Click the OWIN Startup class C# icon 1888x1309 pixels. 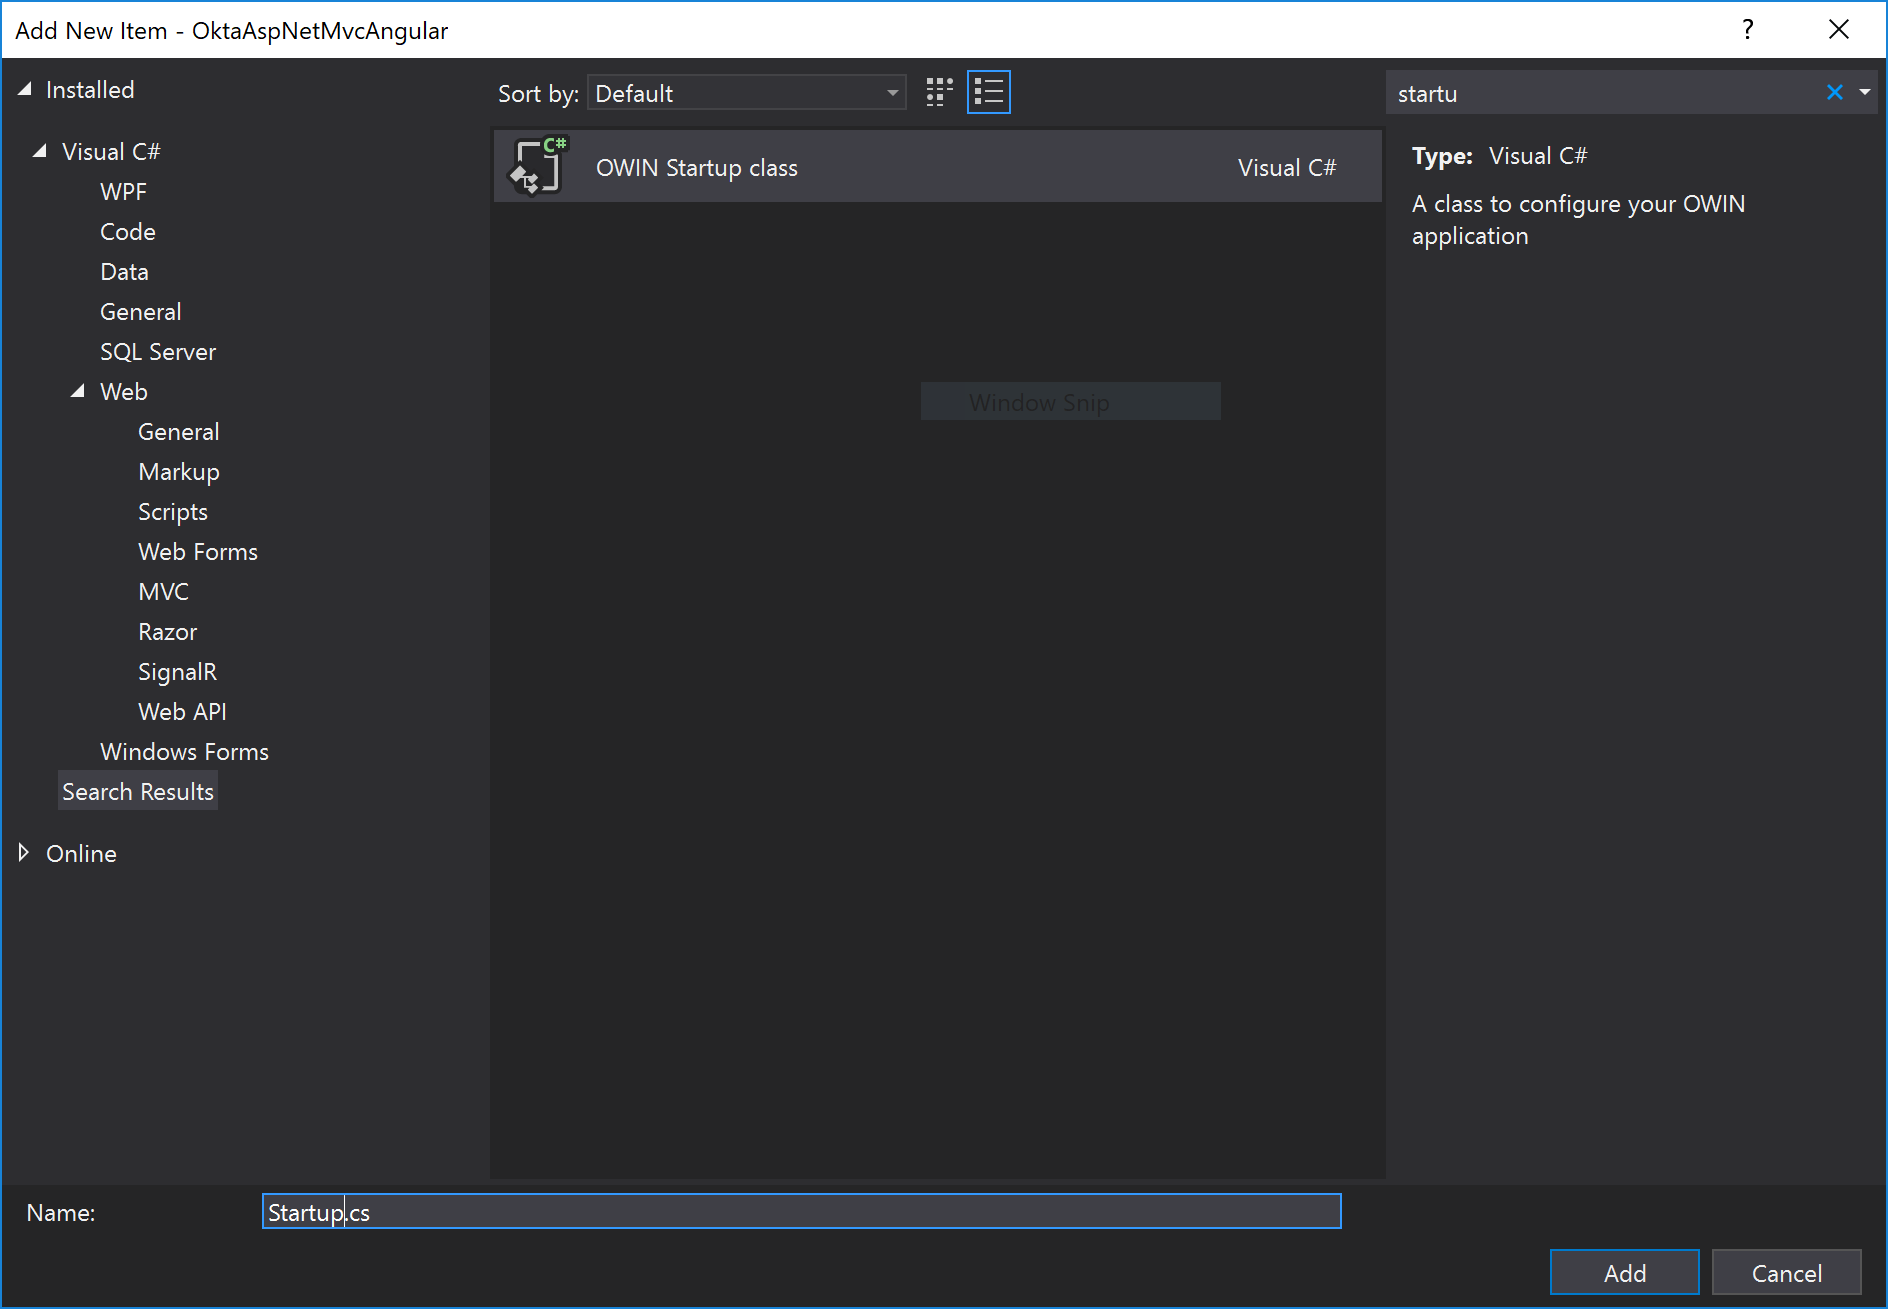click(537, 166)
